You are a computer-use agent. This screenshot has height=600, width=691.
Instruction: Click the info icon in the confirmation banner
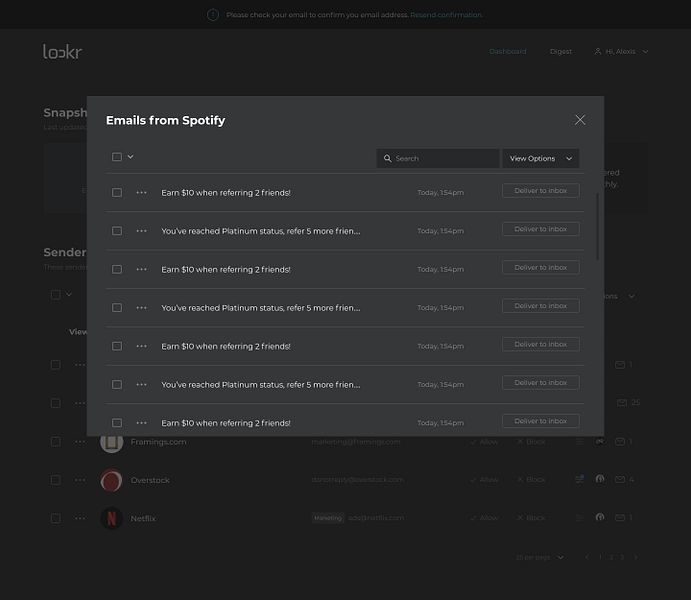coord(213,15)
